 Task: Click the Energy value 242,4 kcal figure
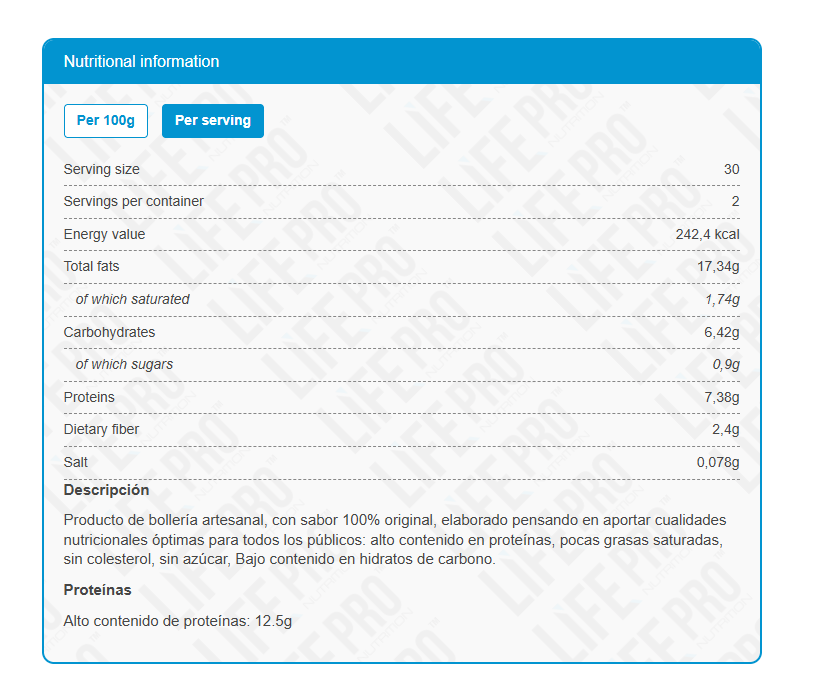pos(707,234)
